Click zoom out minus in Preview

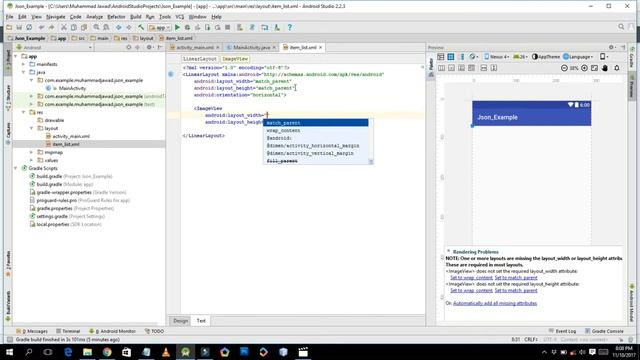coord(564,68)
